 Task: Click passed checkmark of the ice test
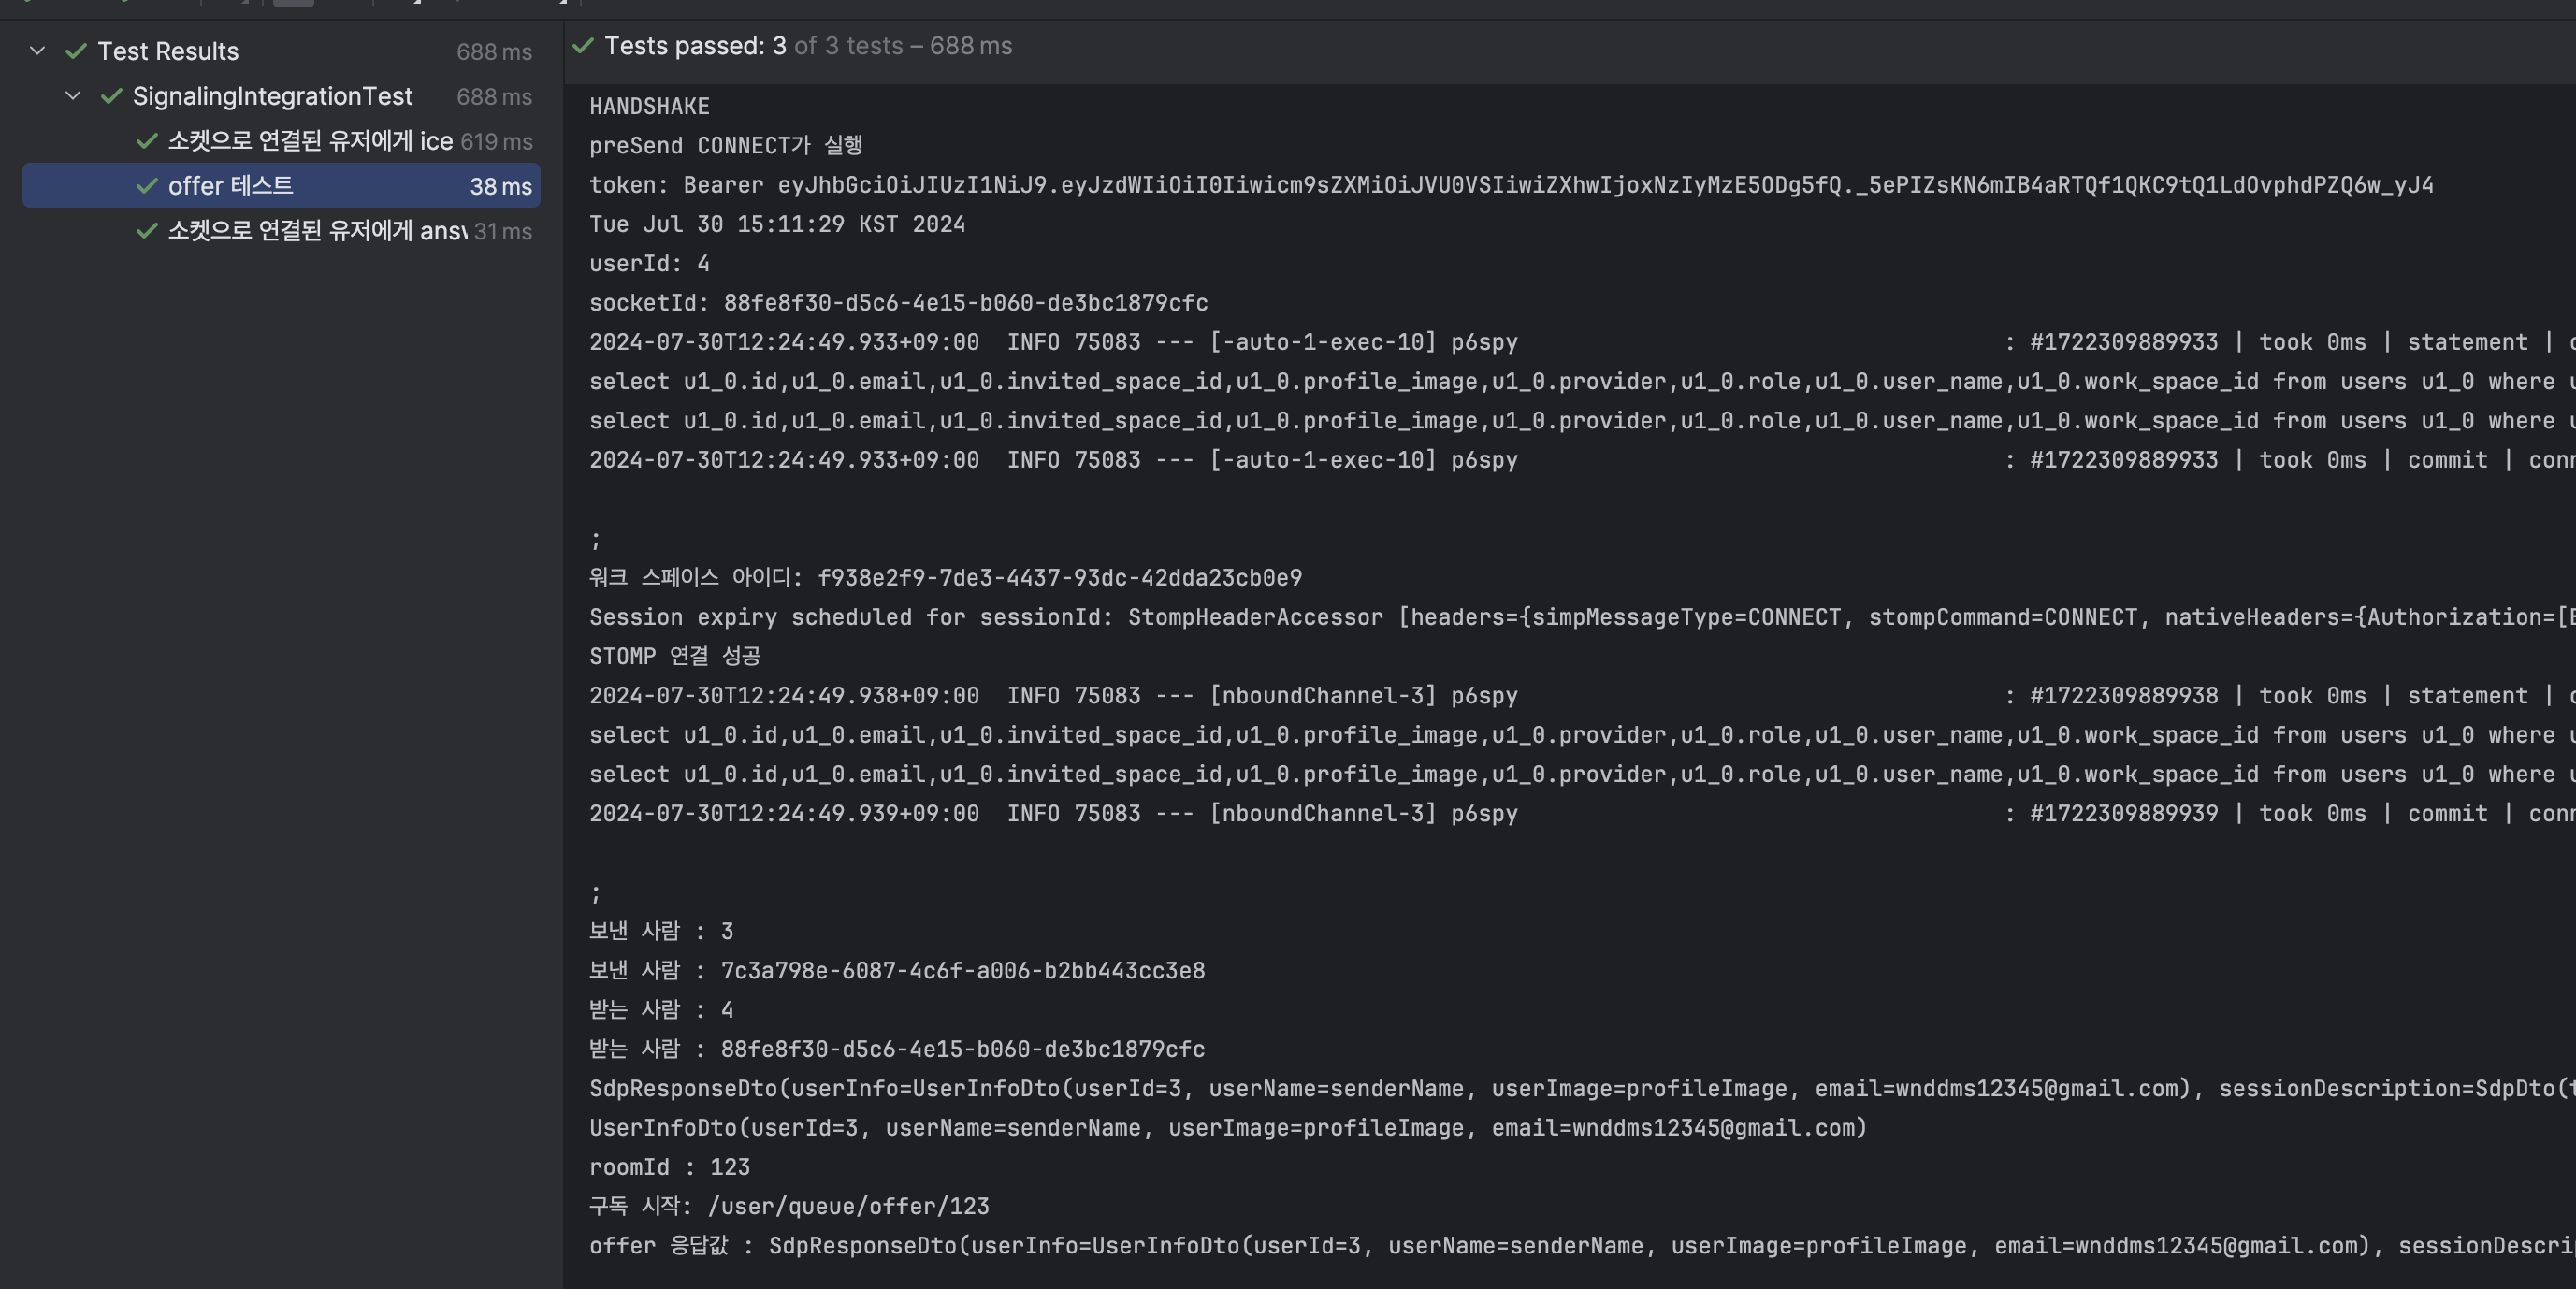[147, 141]
